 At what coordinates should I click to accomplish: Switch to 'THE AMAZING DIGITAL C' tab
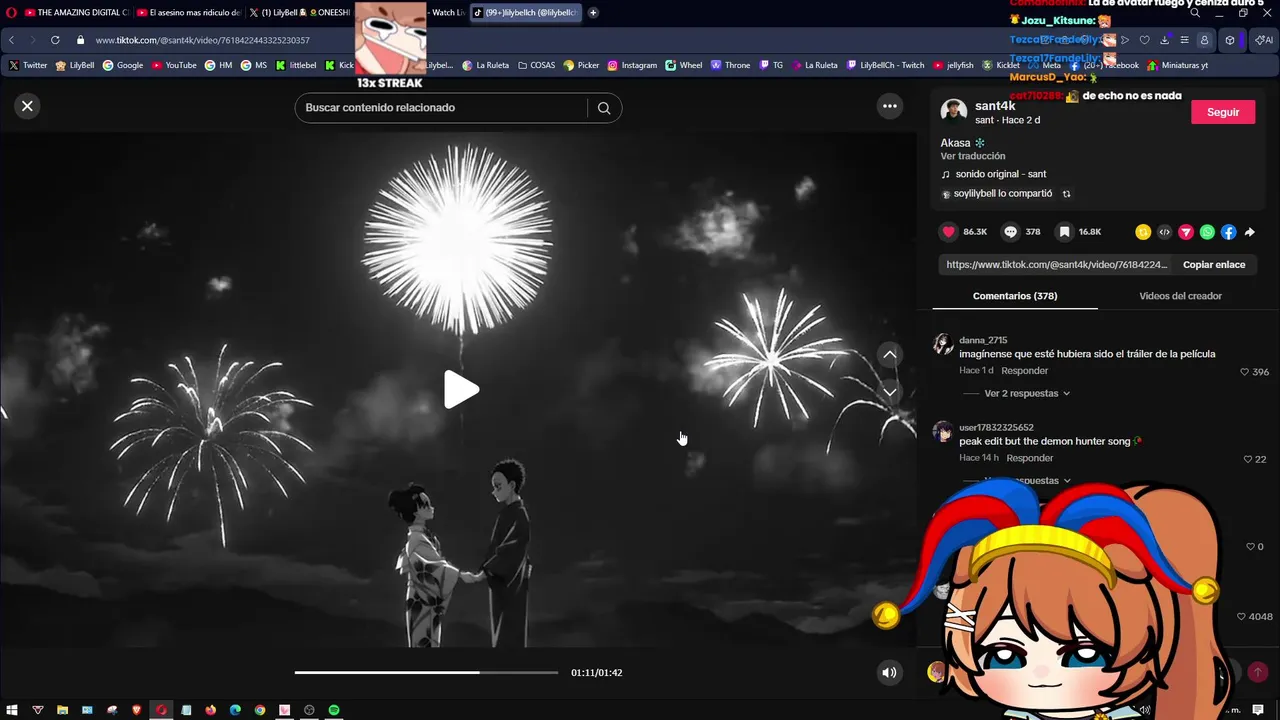tap(77, 13)
